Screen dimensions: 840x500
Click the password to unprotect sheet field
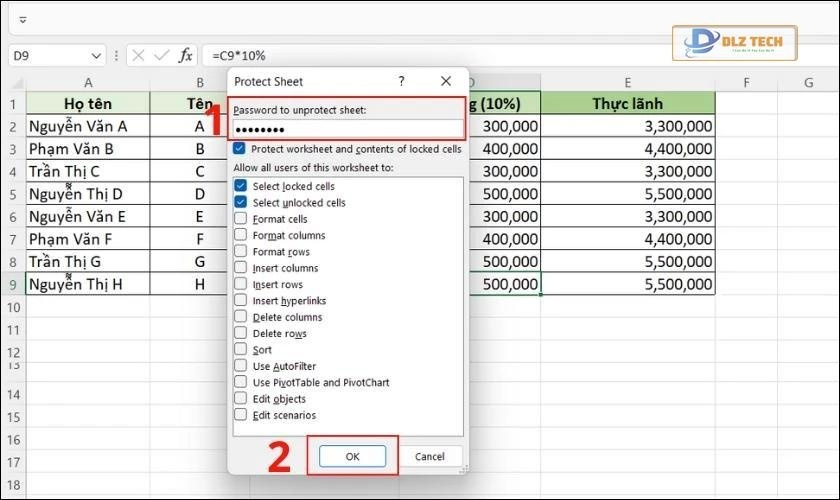[347, 129]
